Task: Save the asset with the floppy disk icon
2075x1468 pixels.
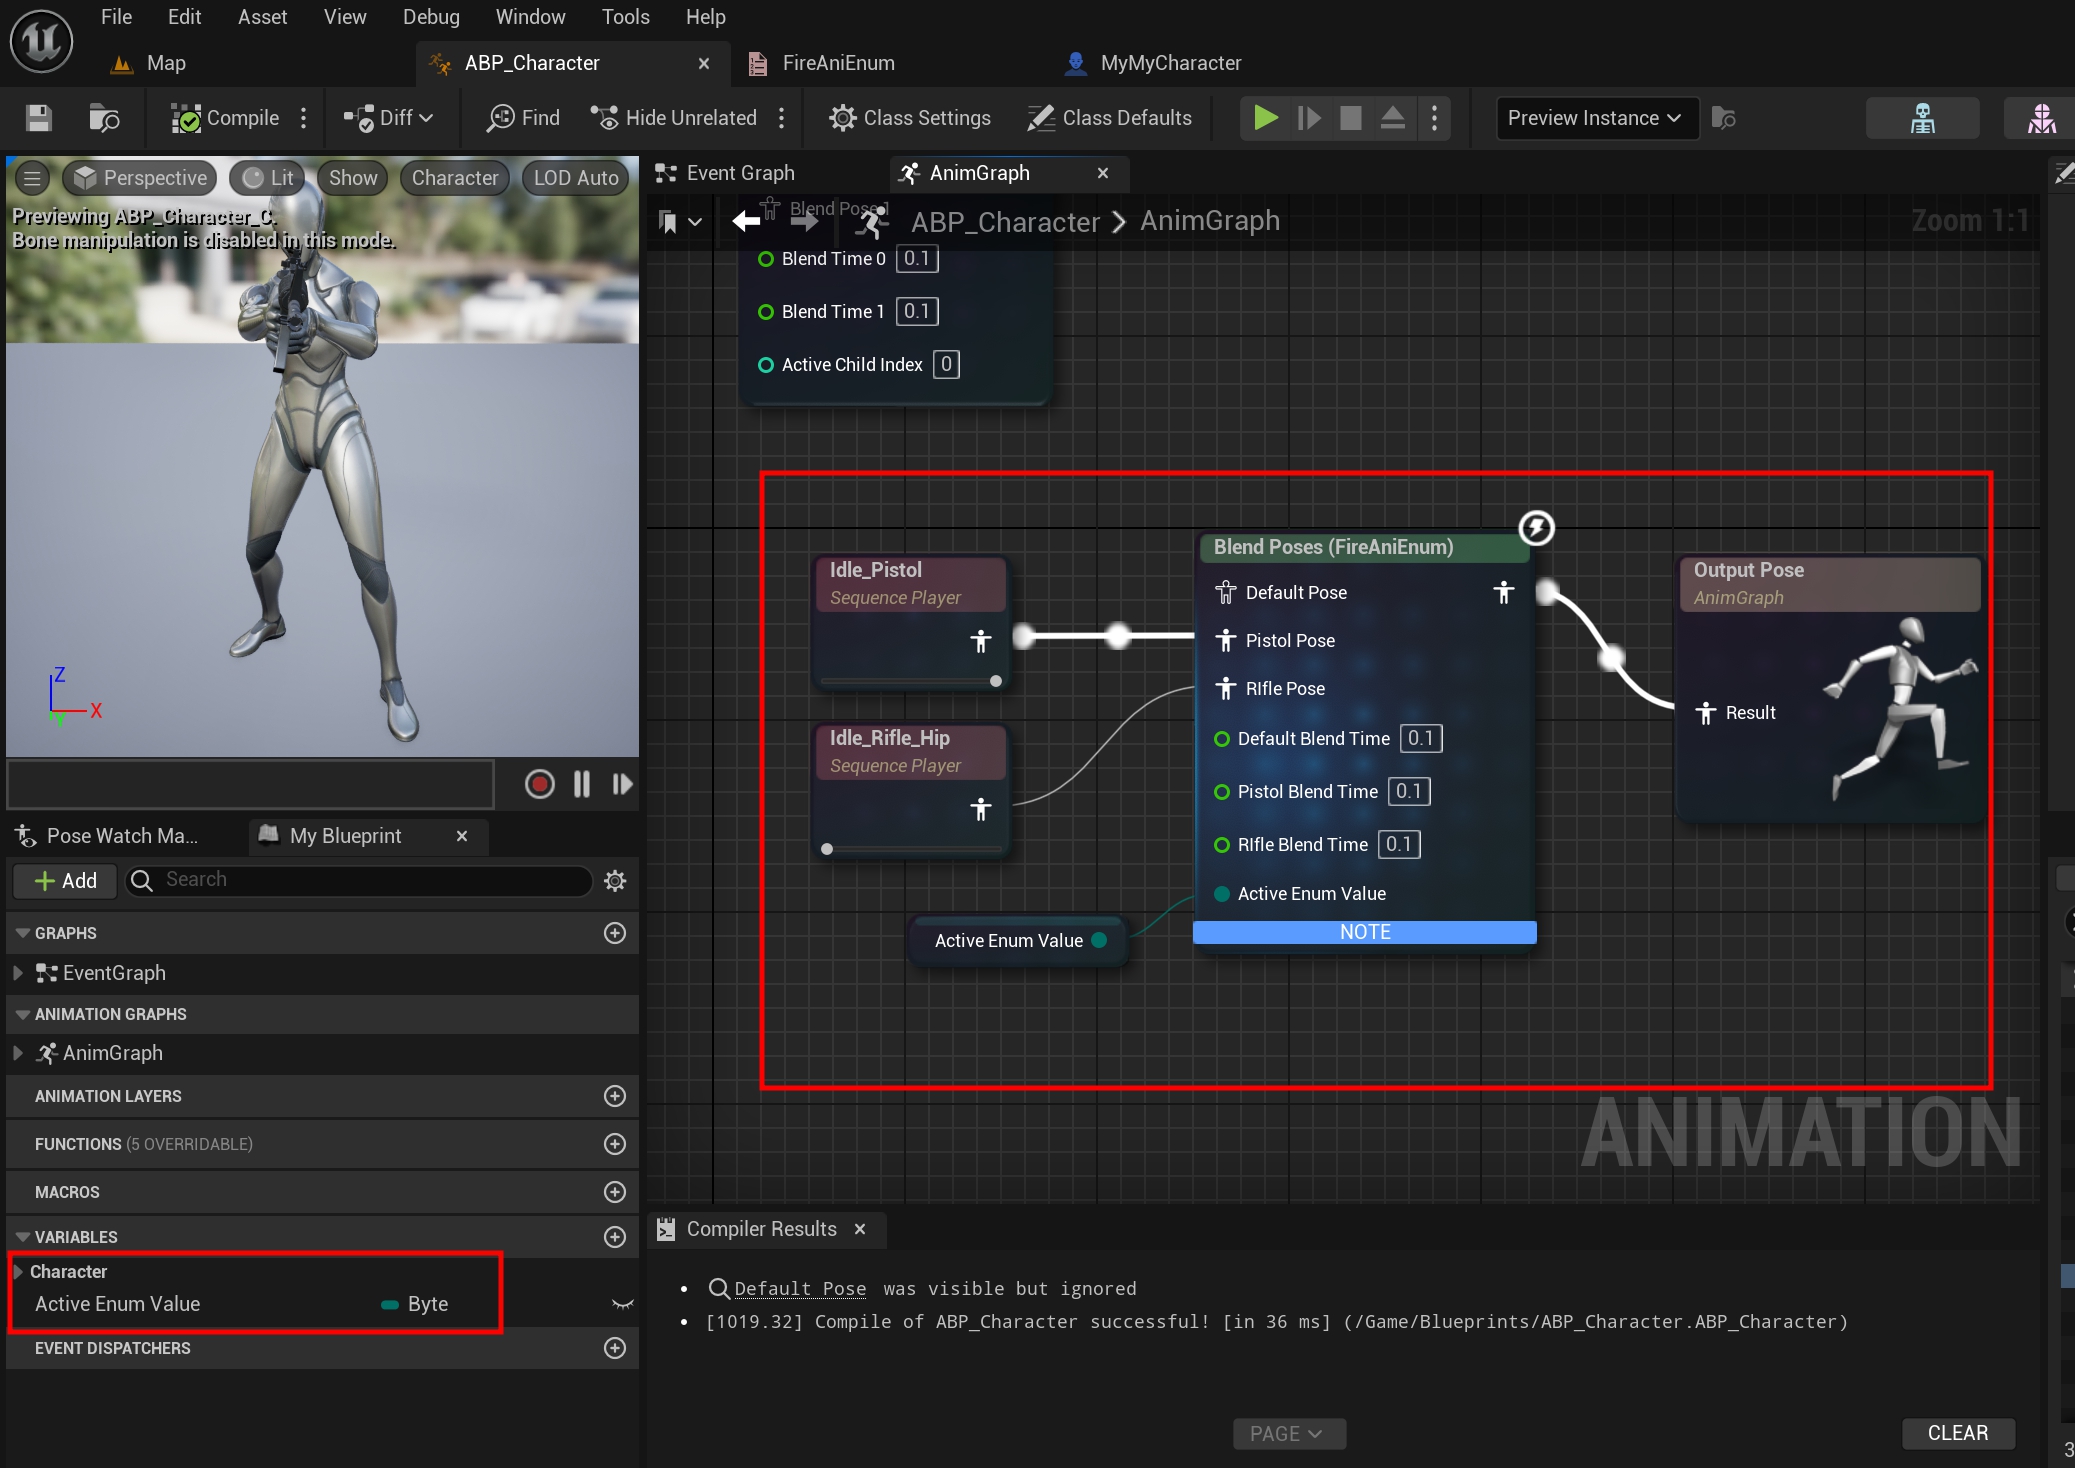Action: click(39, 118)
